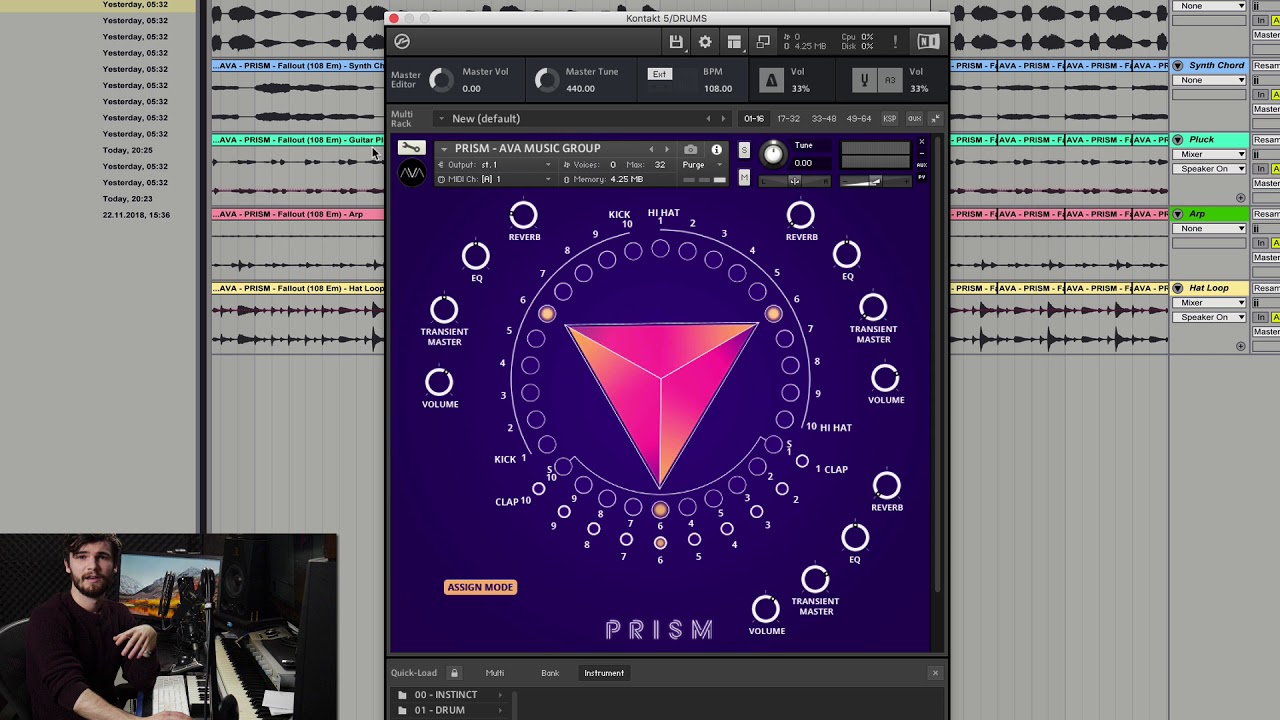Open the PRISM instrument name dropdown arrow
The height and width of the screenshot is (720, 1280).
pyautogui.click(x=444, y=149)
